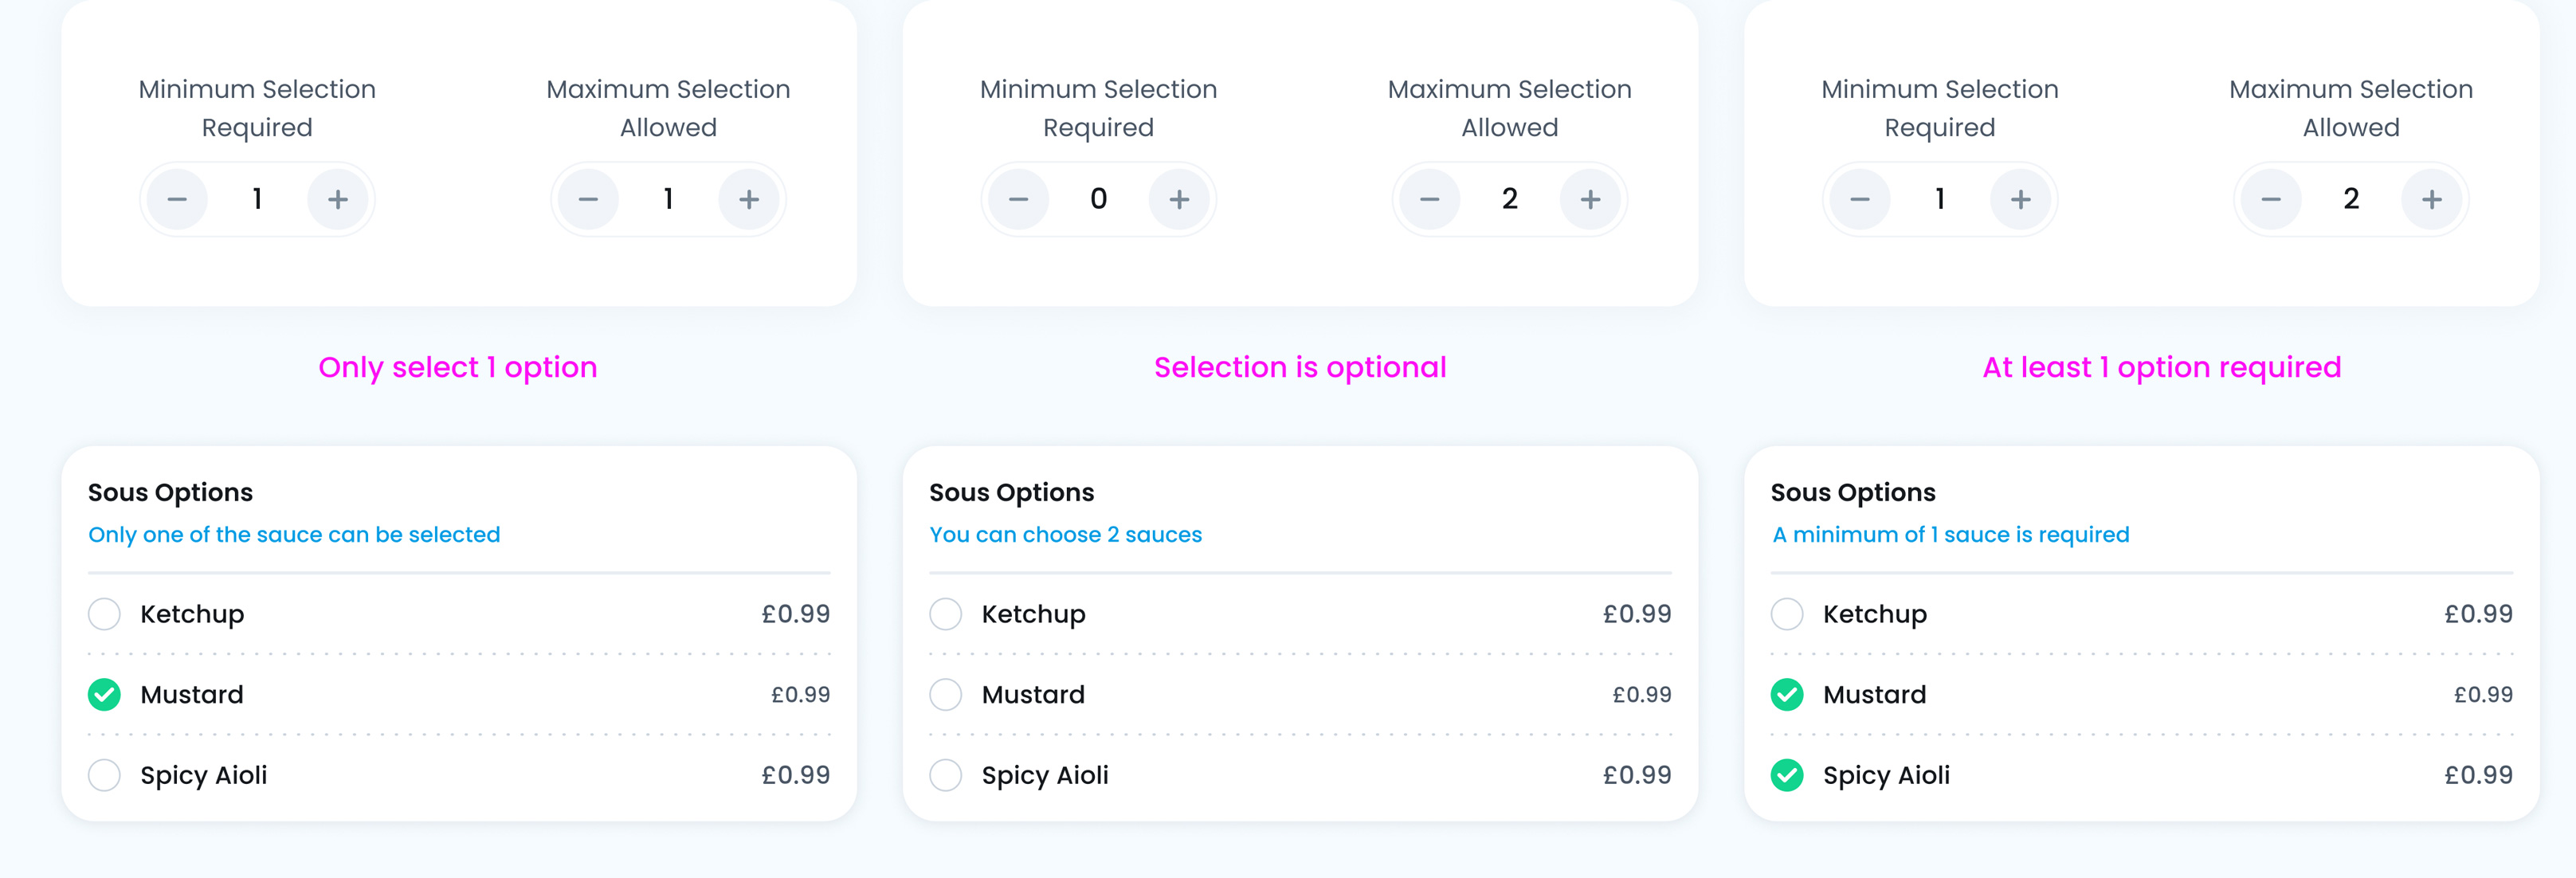Uncheck Mustard in the minimum-required sauce list
Screen dimensions: 2576x878
click(x=1787, y=695)
